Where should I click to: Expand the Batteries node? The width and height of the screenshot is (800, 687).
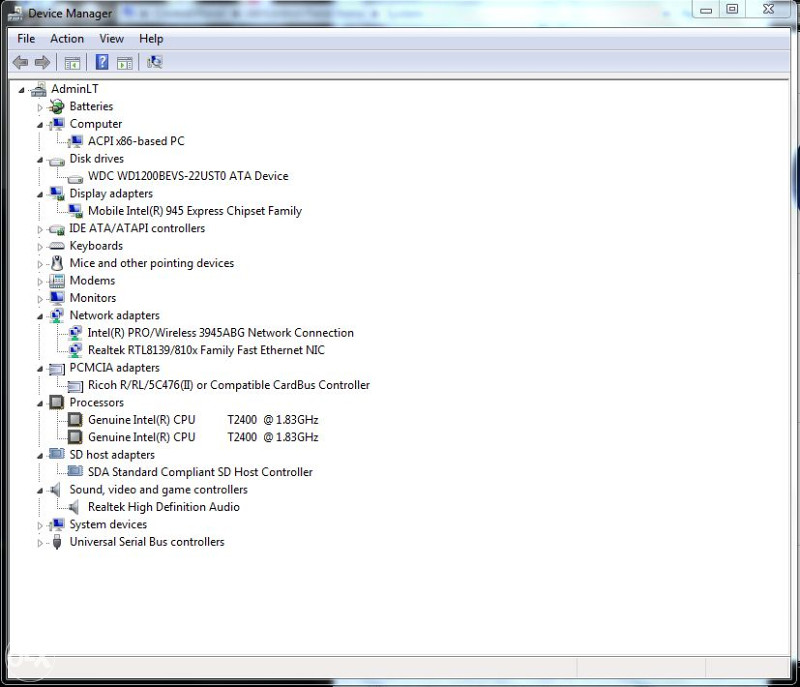point(40,108)
